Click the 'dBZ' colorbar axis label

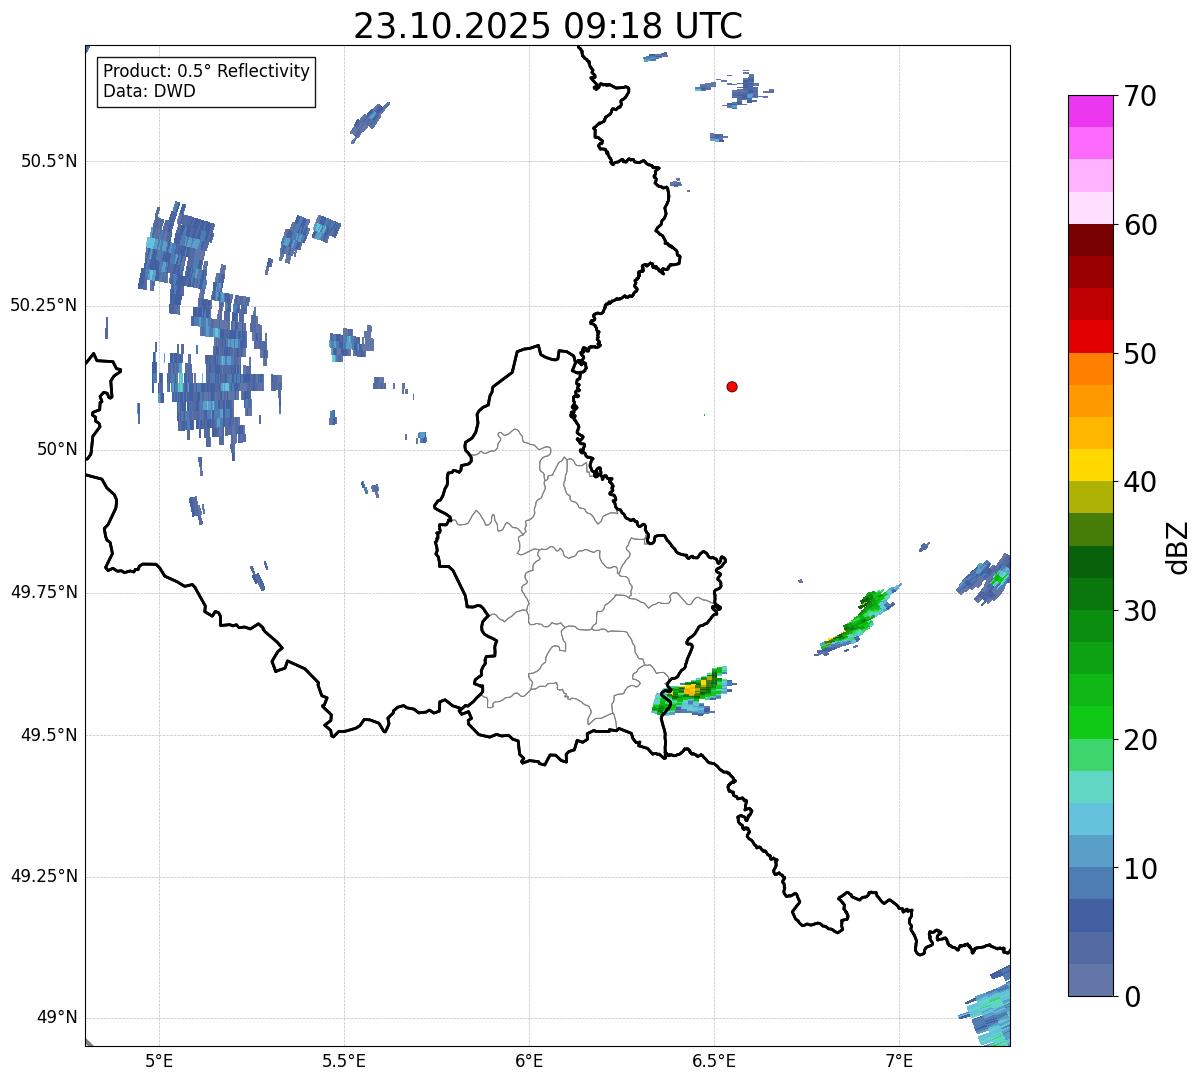(x=1179, y=546)
